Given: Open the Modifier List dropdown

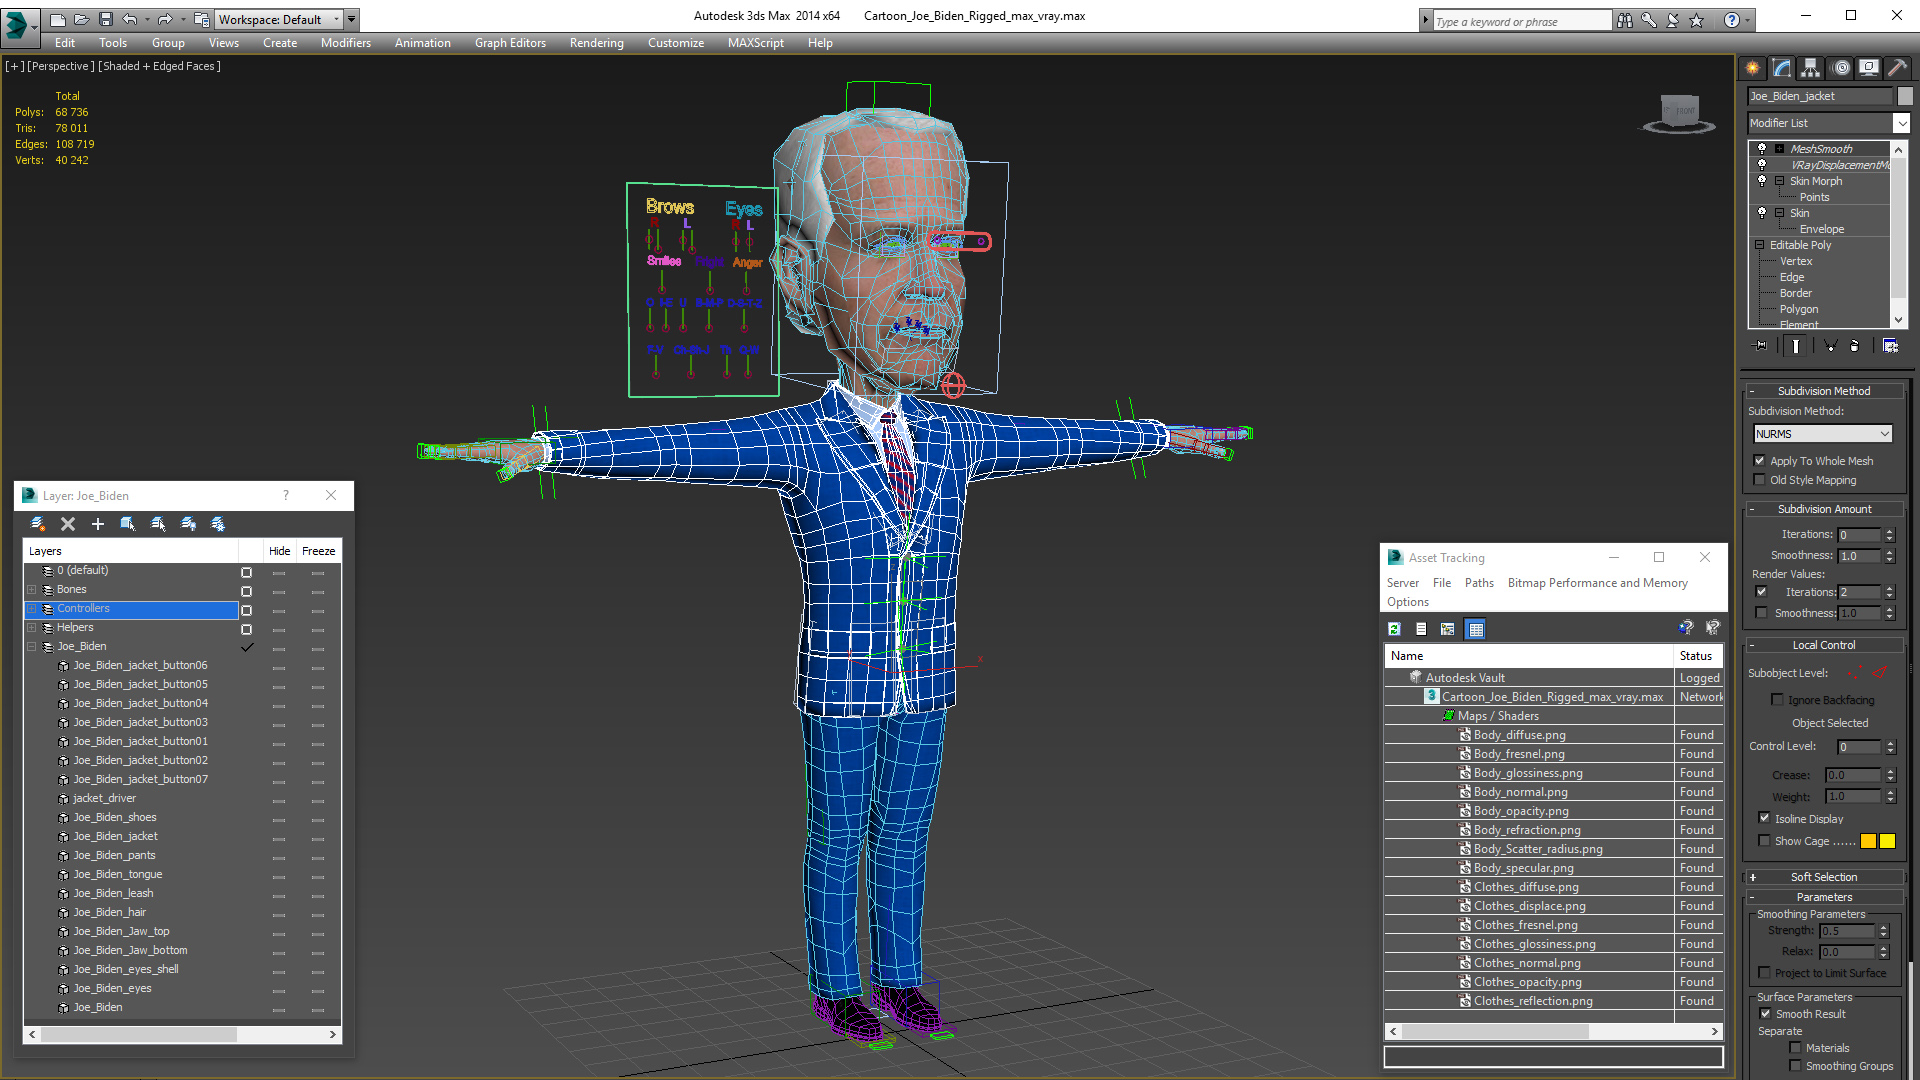Looking at the screenshot, I should (x=1901, y=123).
